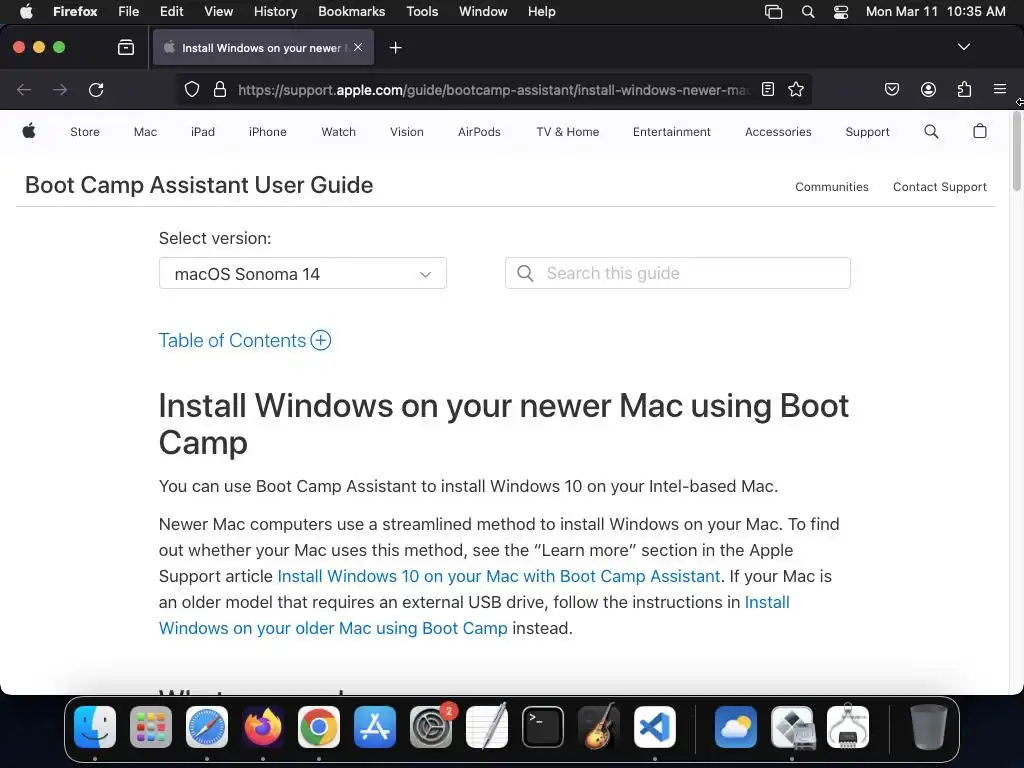The width and height of the screenshot is (1024, 768).
Task: Open Accessories section
Action: pyautogui.click(x=778, y=132)
